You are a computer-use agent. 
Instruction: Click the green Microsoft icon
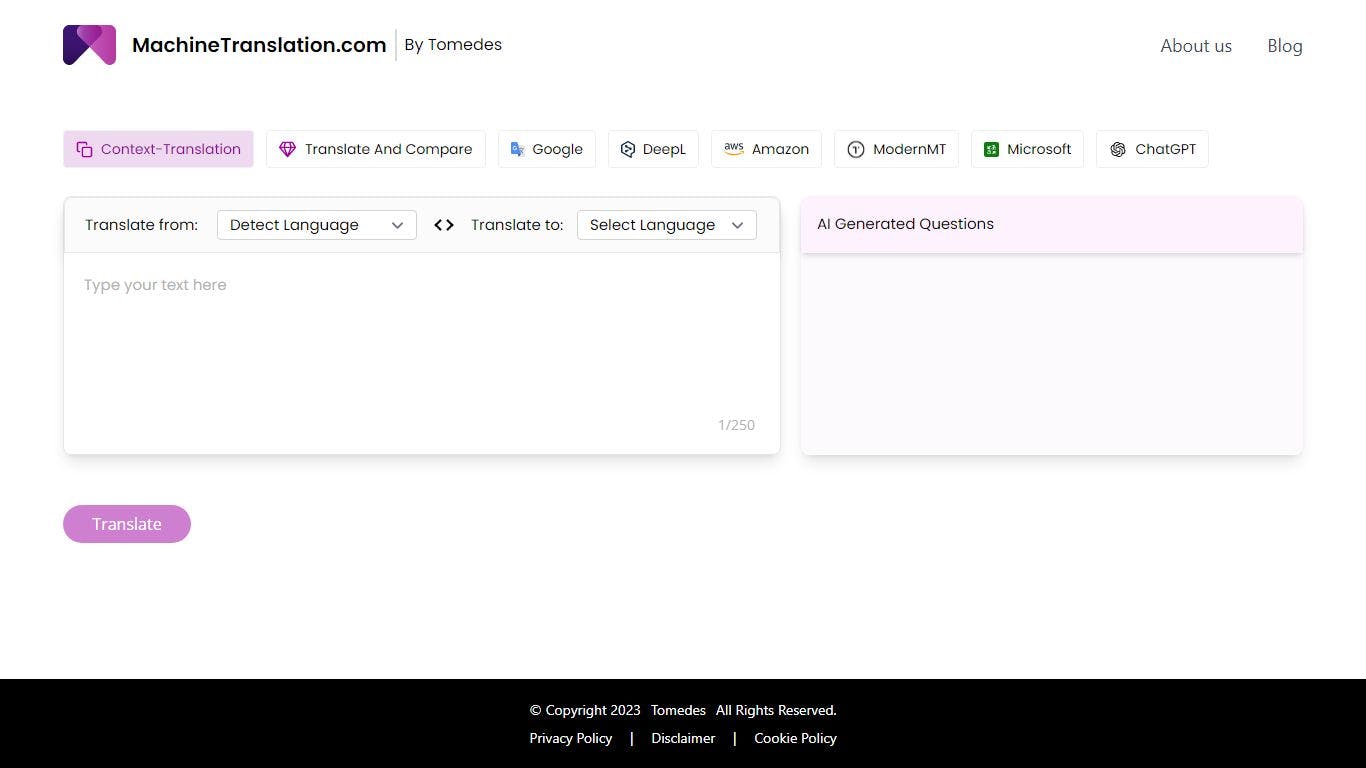990,149
